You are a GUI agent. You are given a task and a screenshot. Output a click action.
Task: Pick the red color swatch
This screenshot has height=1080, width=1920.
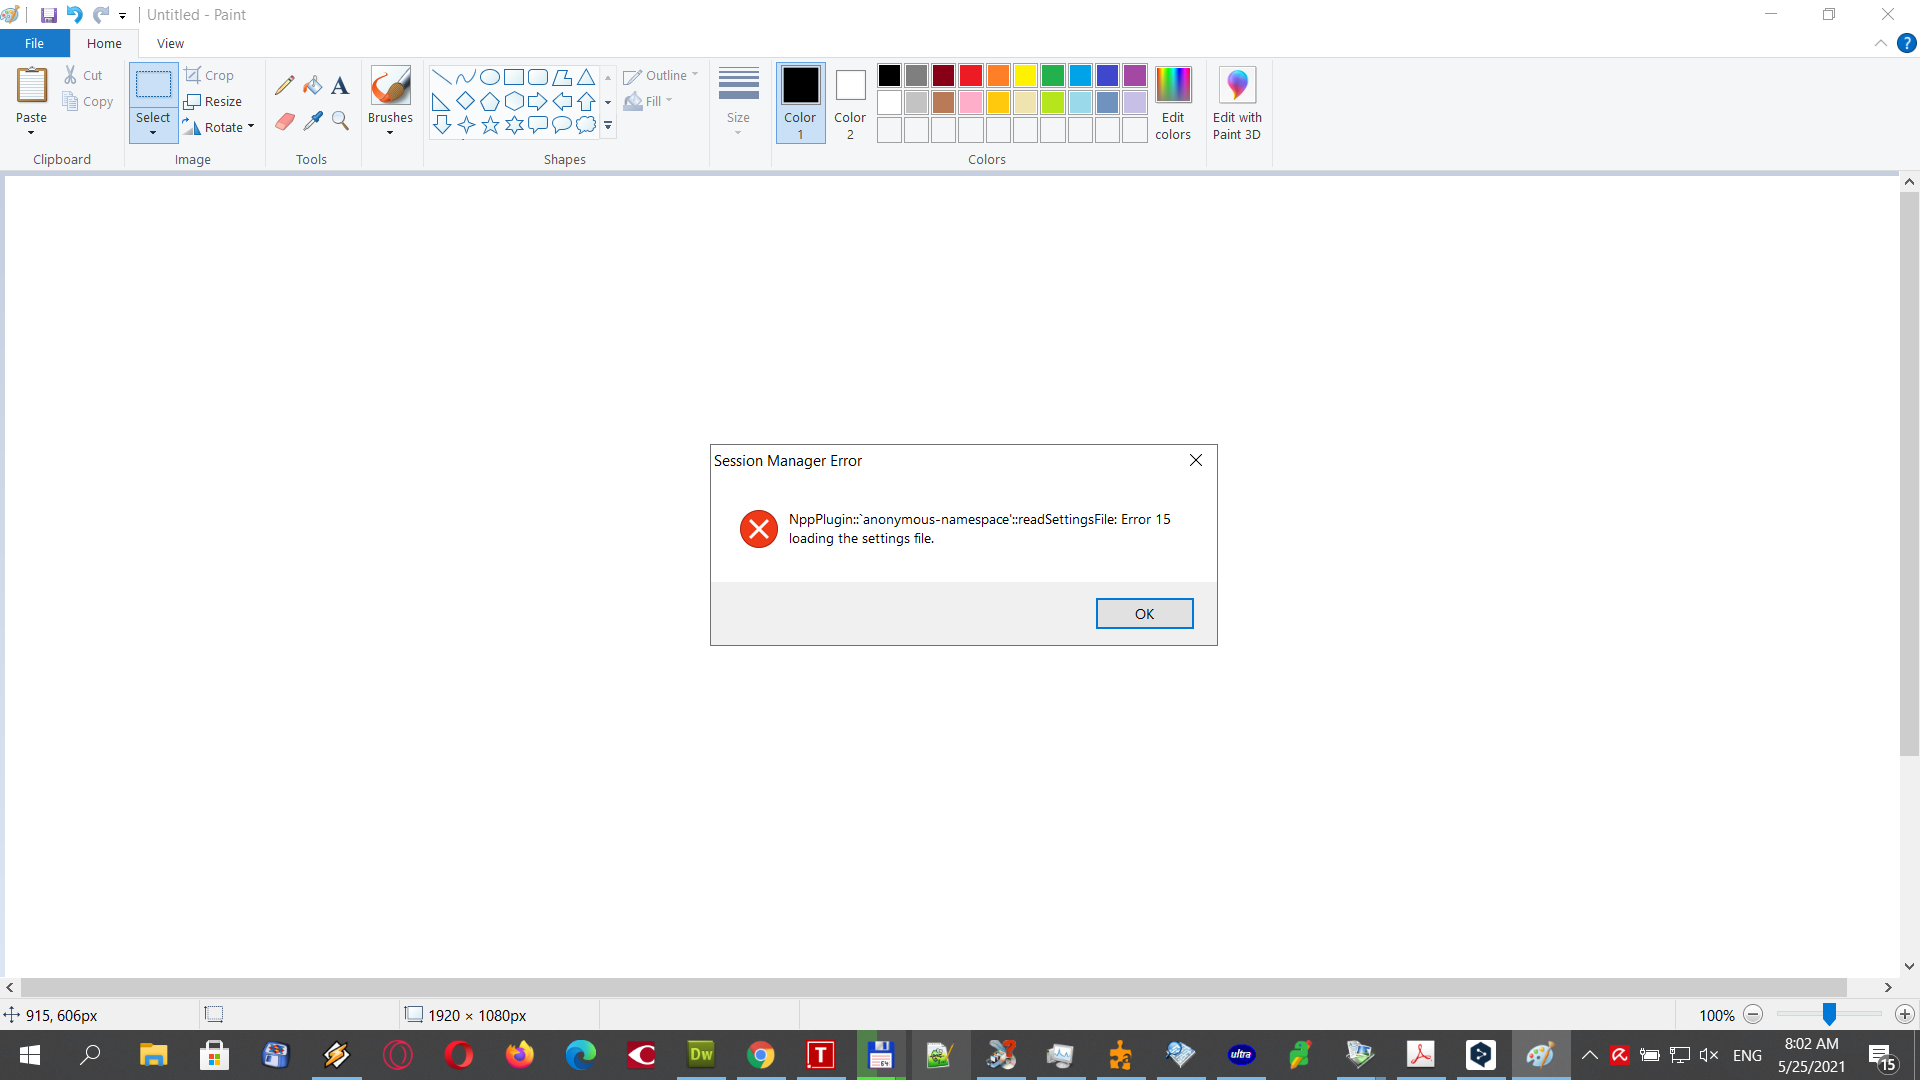pyautogui.click(x=970, y=75)
